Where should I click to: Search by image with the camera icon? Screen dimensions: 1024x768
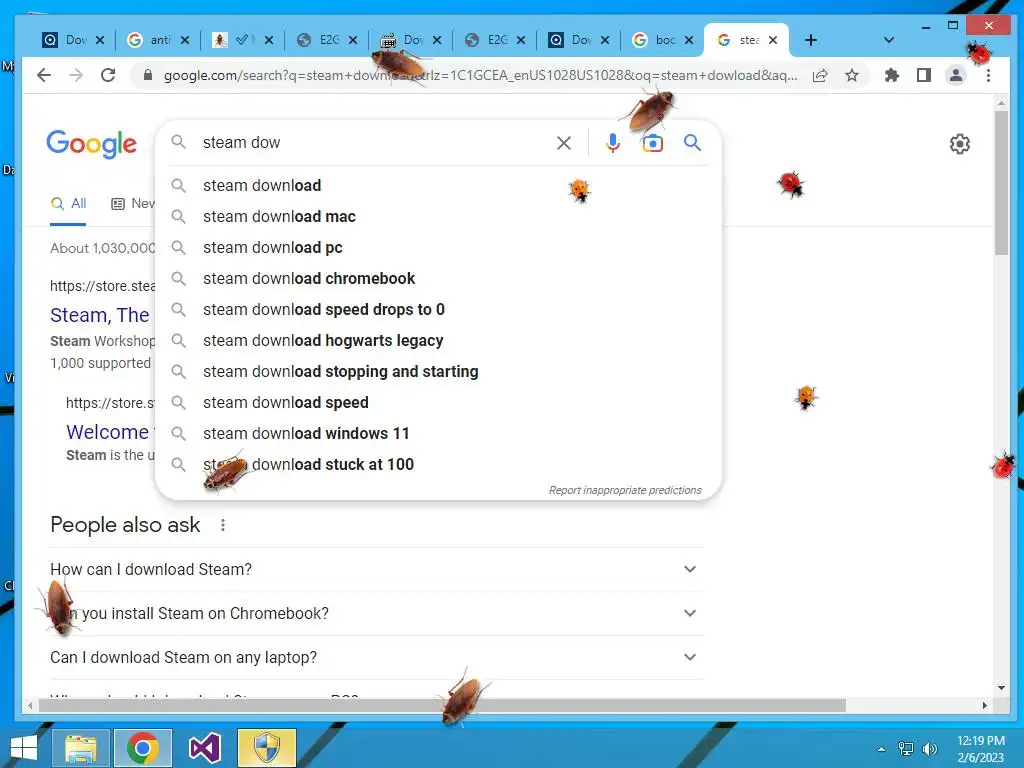pyautogui.click(x=652, y=143)
